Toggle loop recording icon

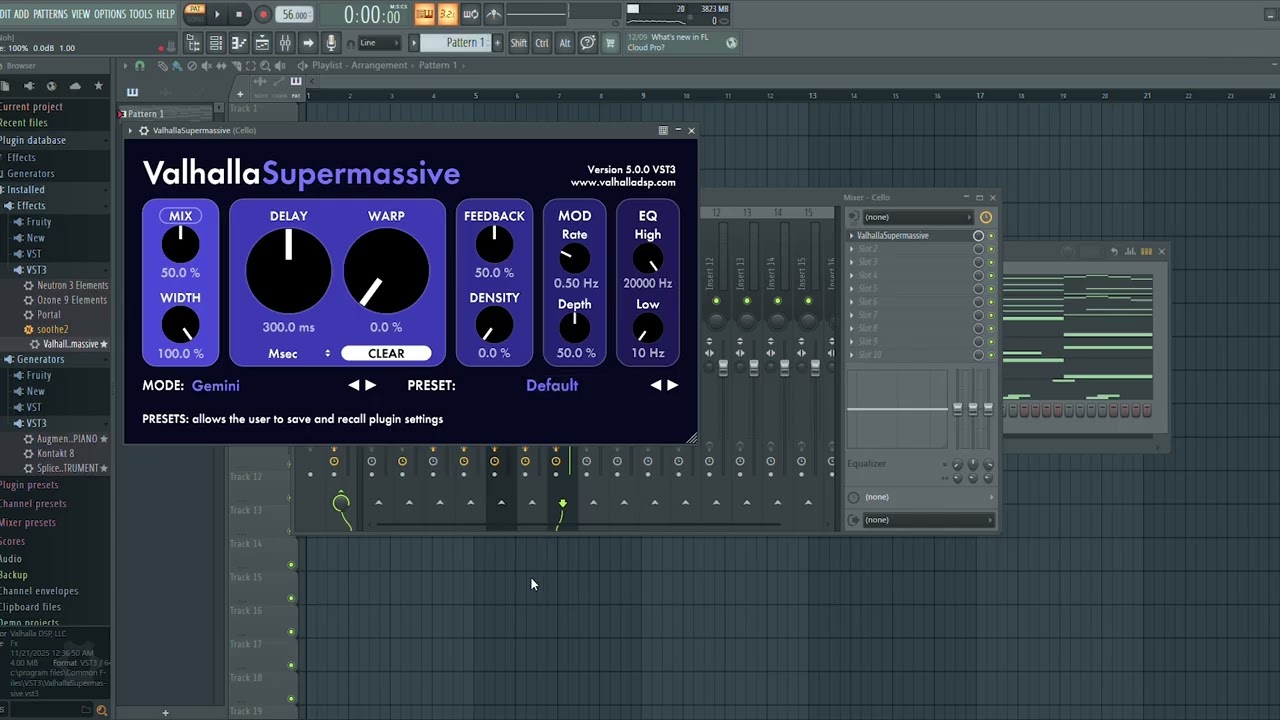tap(470, 14)
